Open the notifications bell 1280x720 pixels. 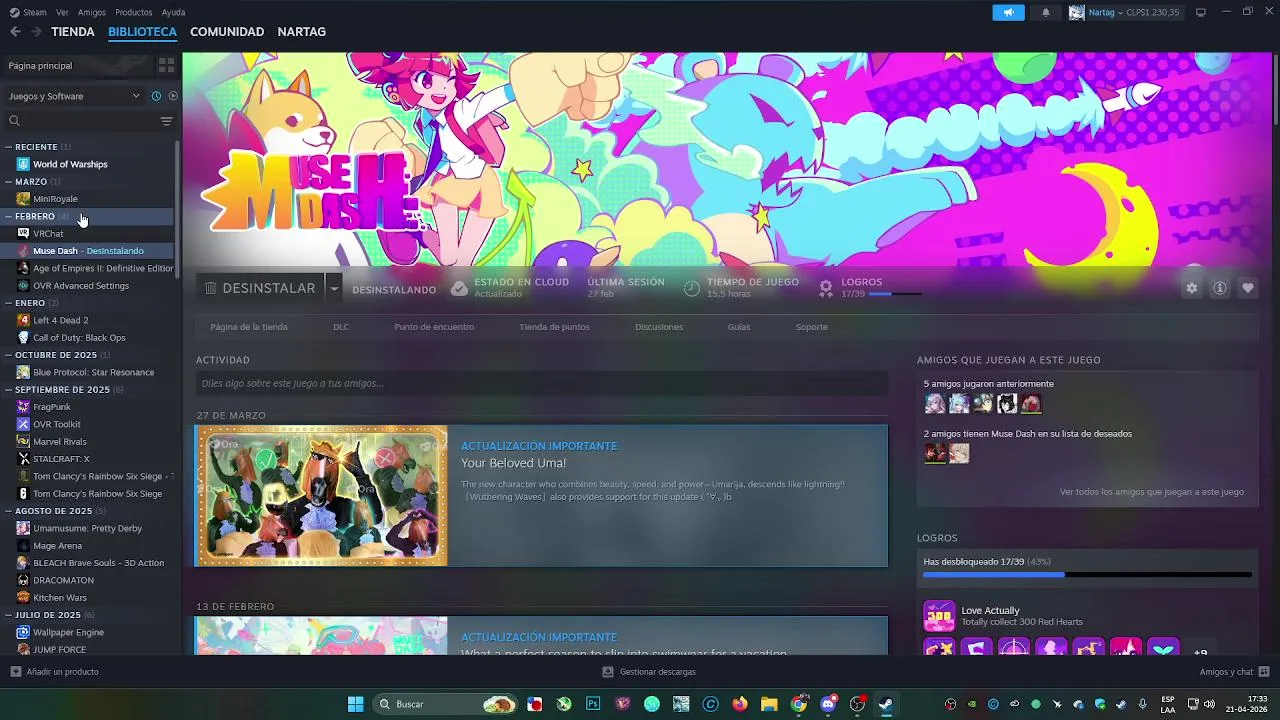coord(1046,12)
